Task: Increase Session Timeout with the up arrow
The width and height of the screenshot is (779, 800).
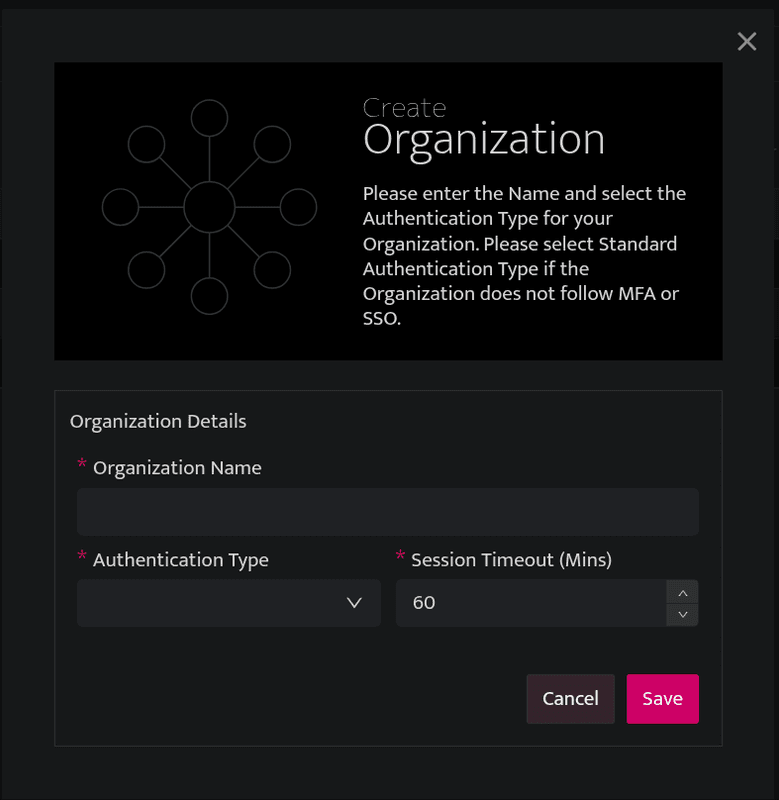Action: click(x=683, y=593)
